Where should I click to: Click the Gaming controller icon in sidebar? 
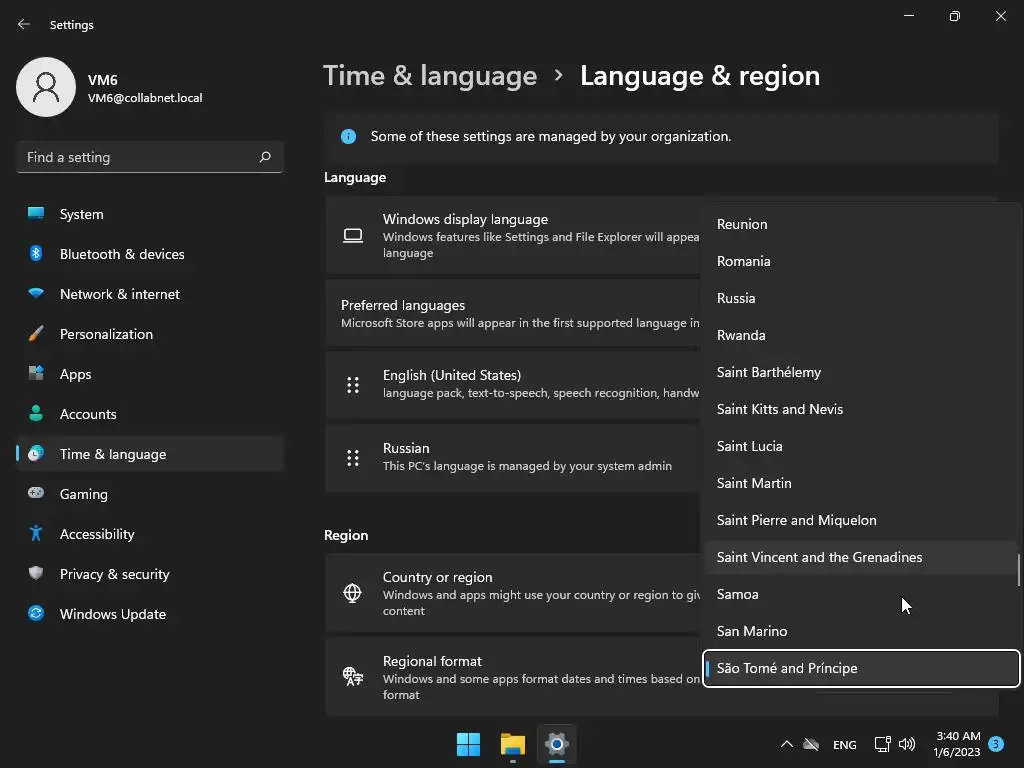(x=36, y=493)
